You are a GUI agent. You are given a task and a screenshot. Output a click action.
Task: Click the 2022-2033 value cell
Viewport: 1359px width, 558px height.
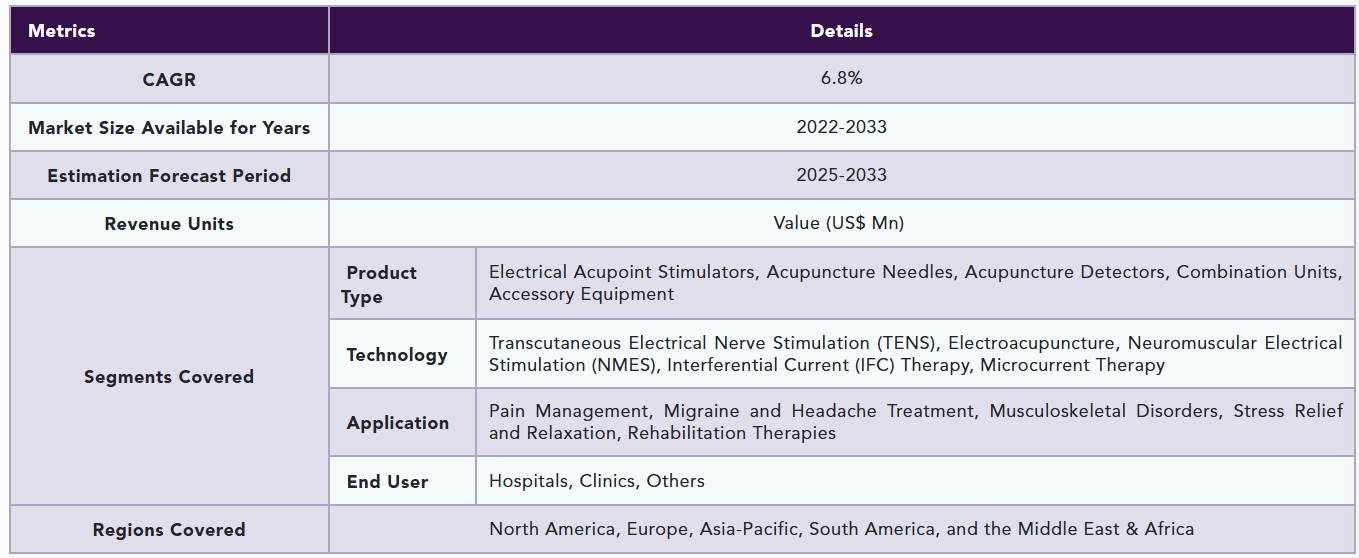click(x=841, y=127)
